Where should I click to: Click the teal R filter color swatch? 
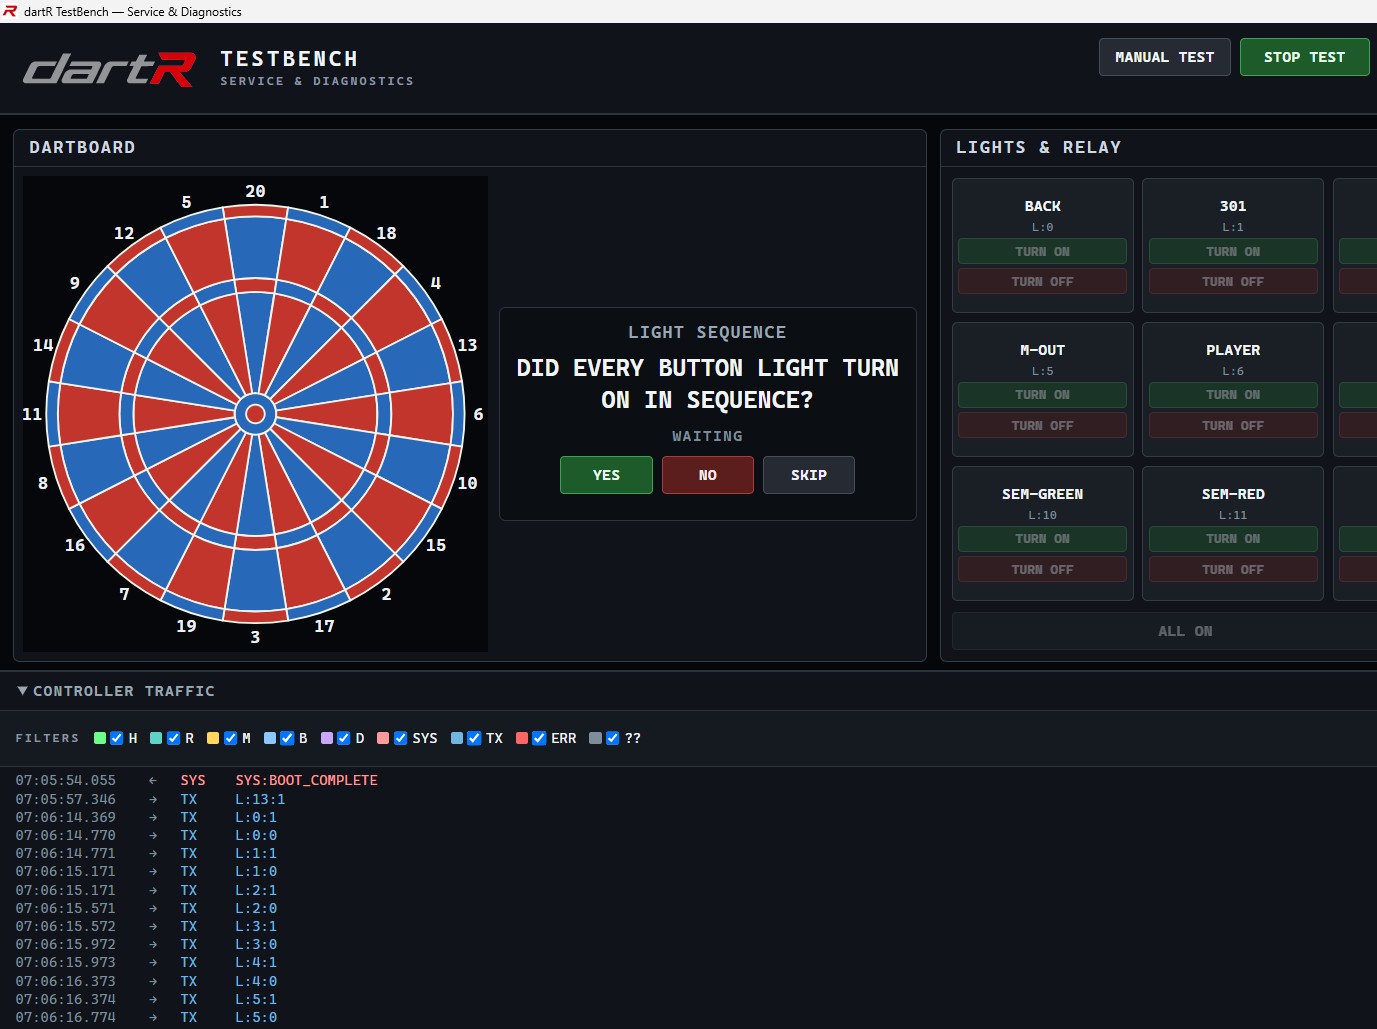point(156,738)
